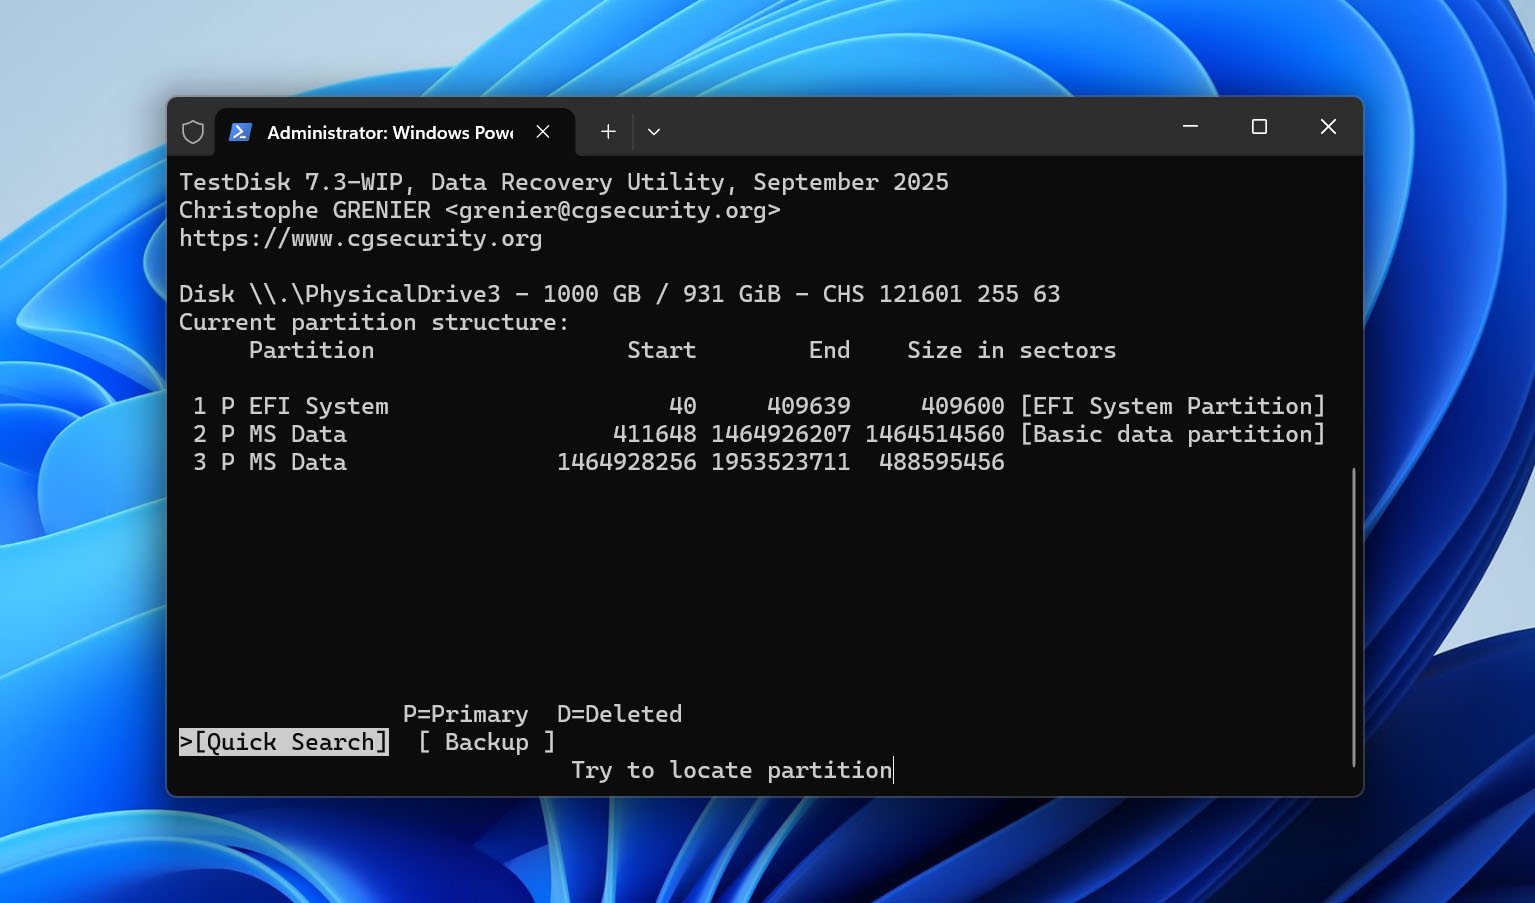Viewport: 1535px width, 903px height.
Task: Close the PowerShell tab
Action: (x=543, y=132)
